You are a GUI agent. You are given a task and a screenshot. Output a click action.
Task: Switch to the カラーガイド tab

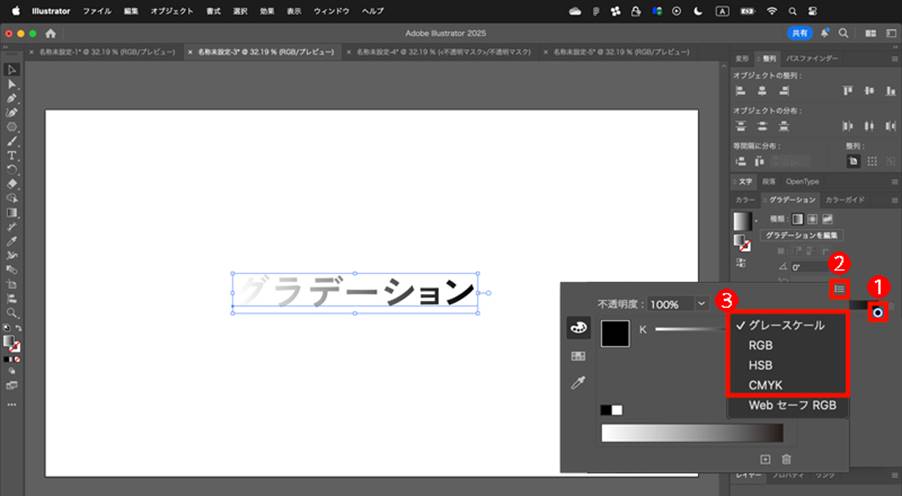(844, 200)
